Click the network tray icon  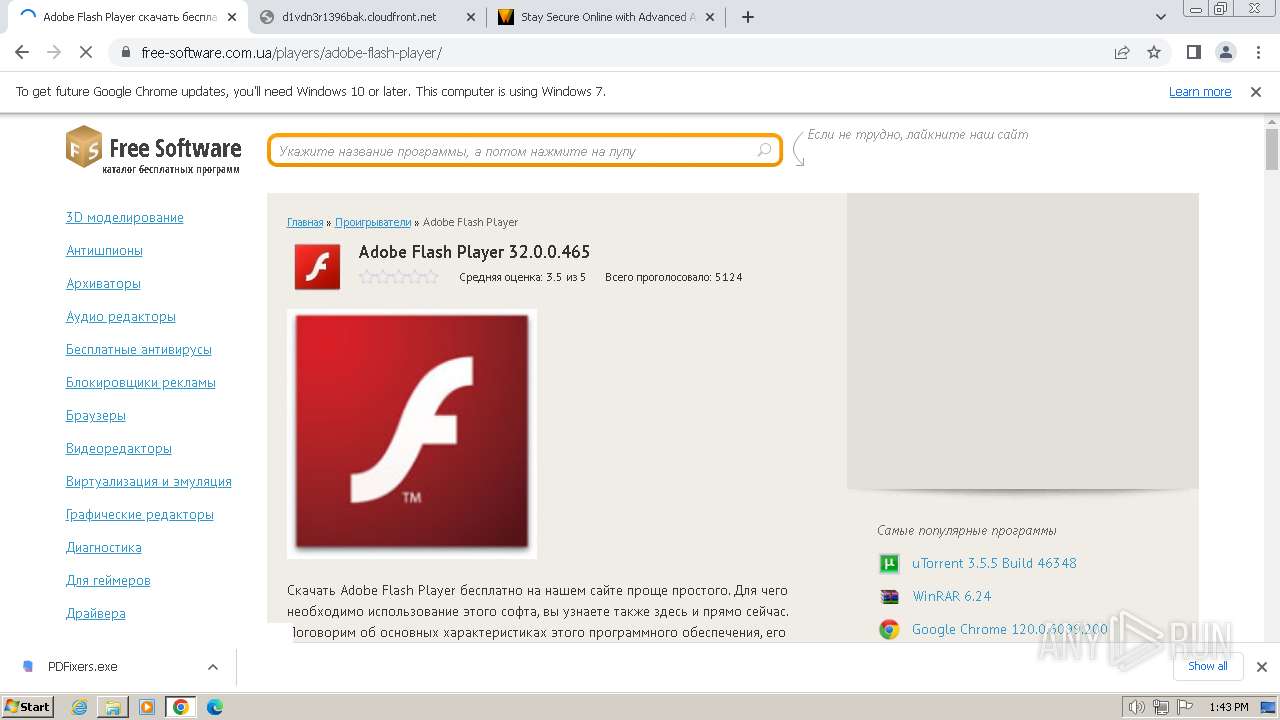(1161, 707)
